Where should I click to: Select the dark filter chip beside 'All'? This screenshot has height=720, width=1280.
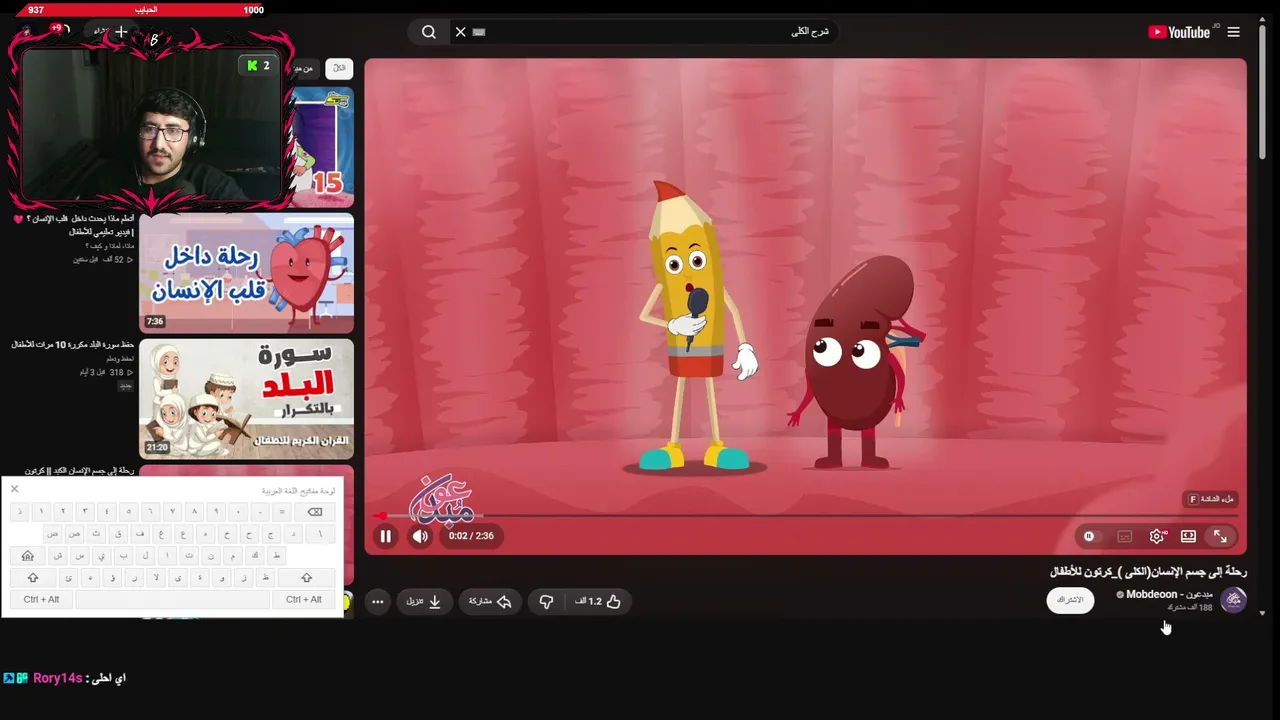[x=303, y=68]
